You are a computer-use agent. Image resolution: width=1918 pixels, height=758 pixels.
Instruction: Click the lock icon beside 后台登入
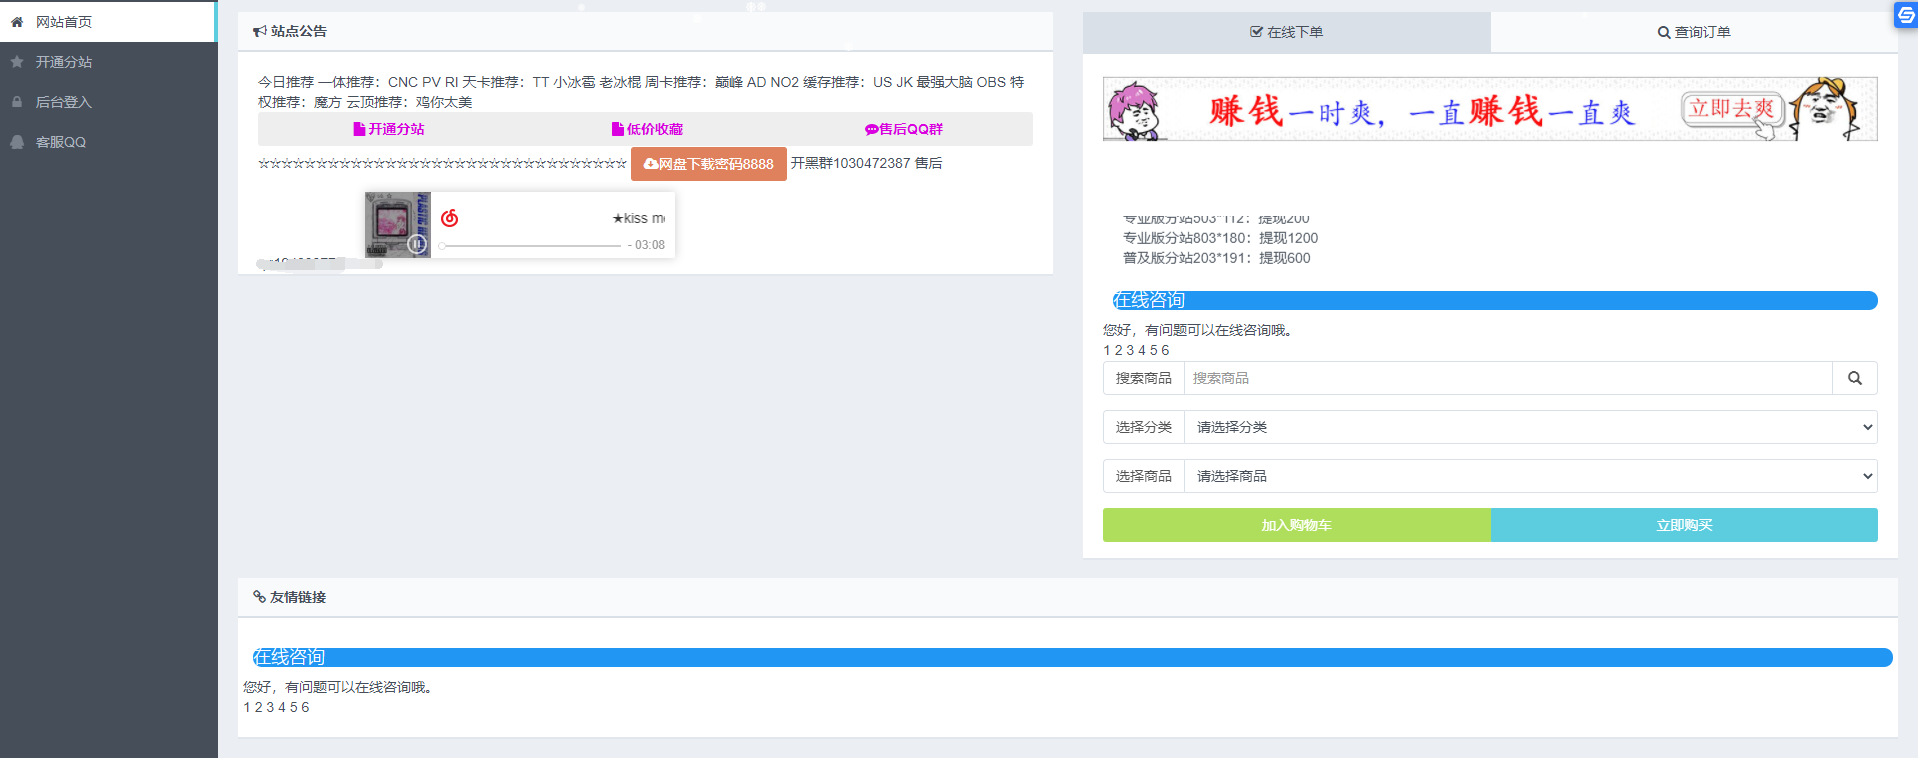click(x=17, y=102)
